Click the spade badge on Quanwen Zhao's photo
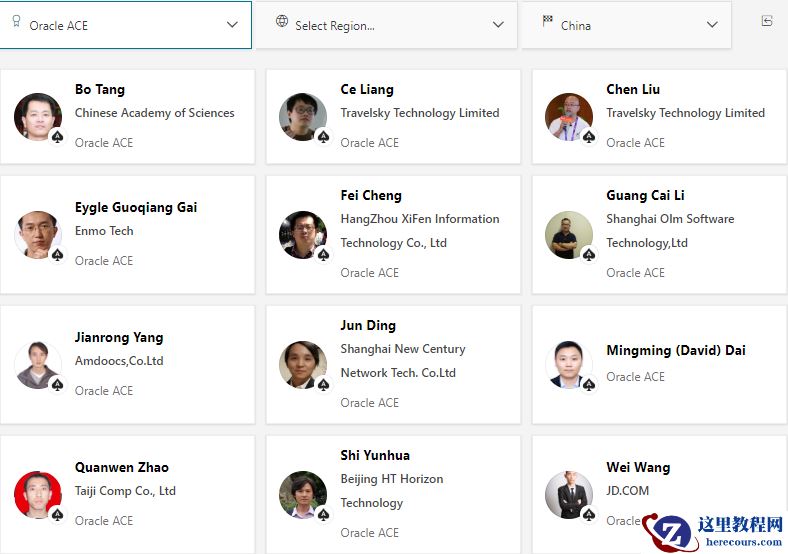Screen dimensions: 788x554 pos(58,515)
